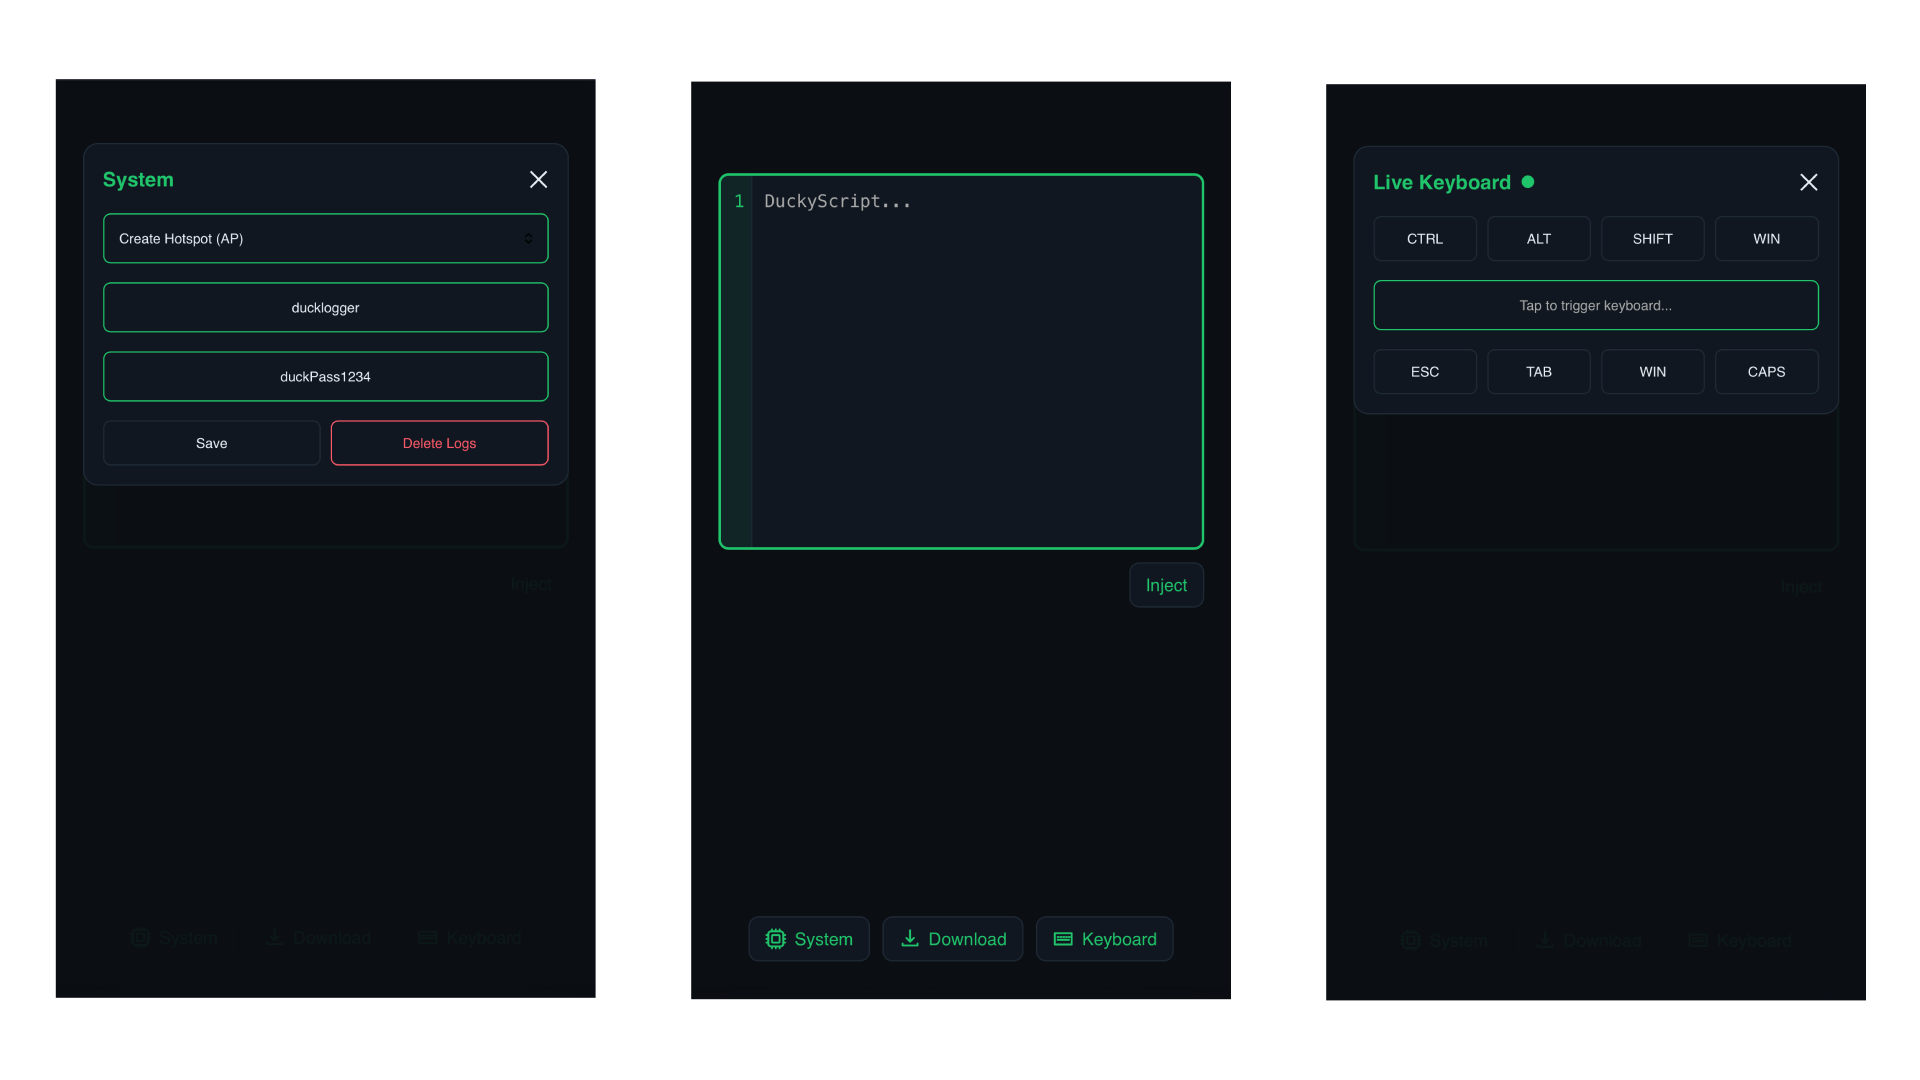Tap the System chip icon in bottom navigation

(776, 939)
